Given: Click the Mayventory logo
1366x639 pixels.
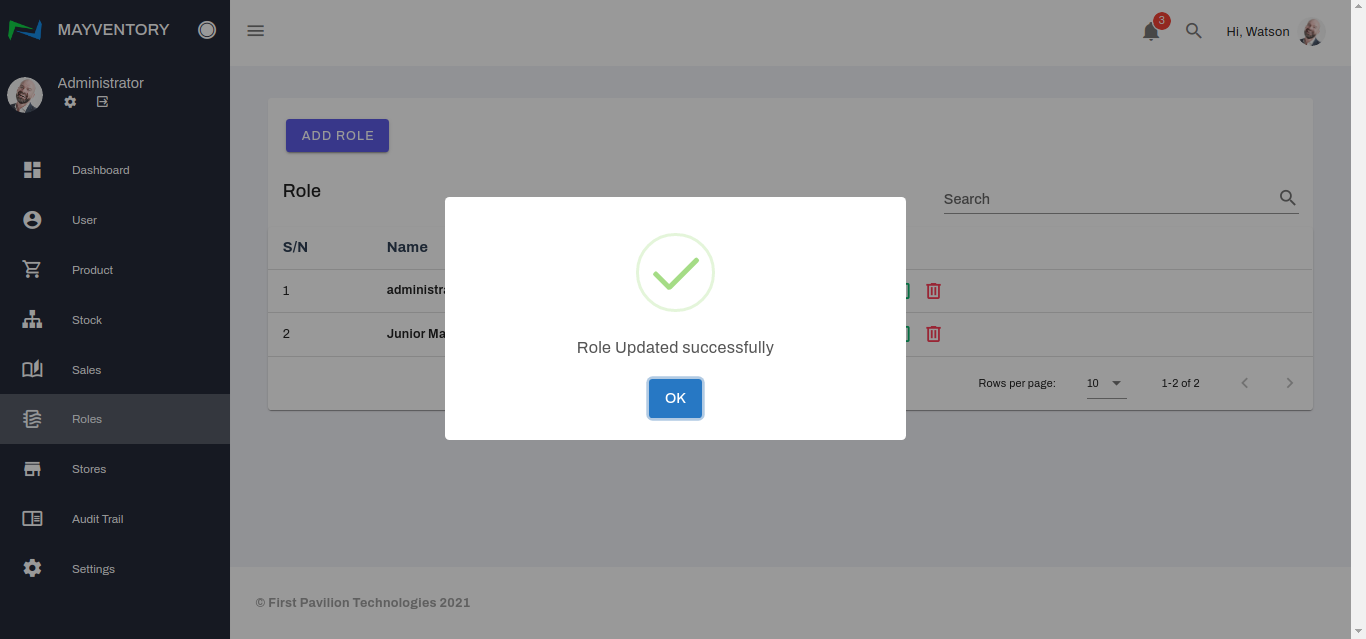Looking at the screenshot, I should click(25, 30).
